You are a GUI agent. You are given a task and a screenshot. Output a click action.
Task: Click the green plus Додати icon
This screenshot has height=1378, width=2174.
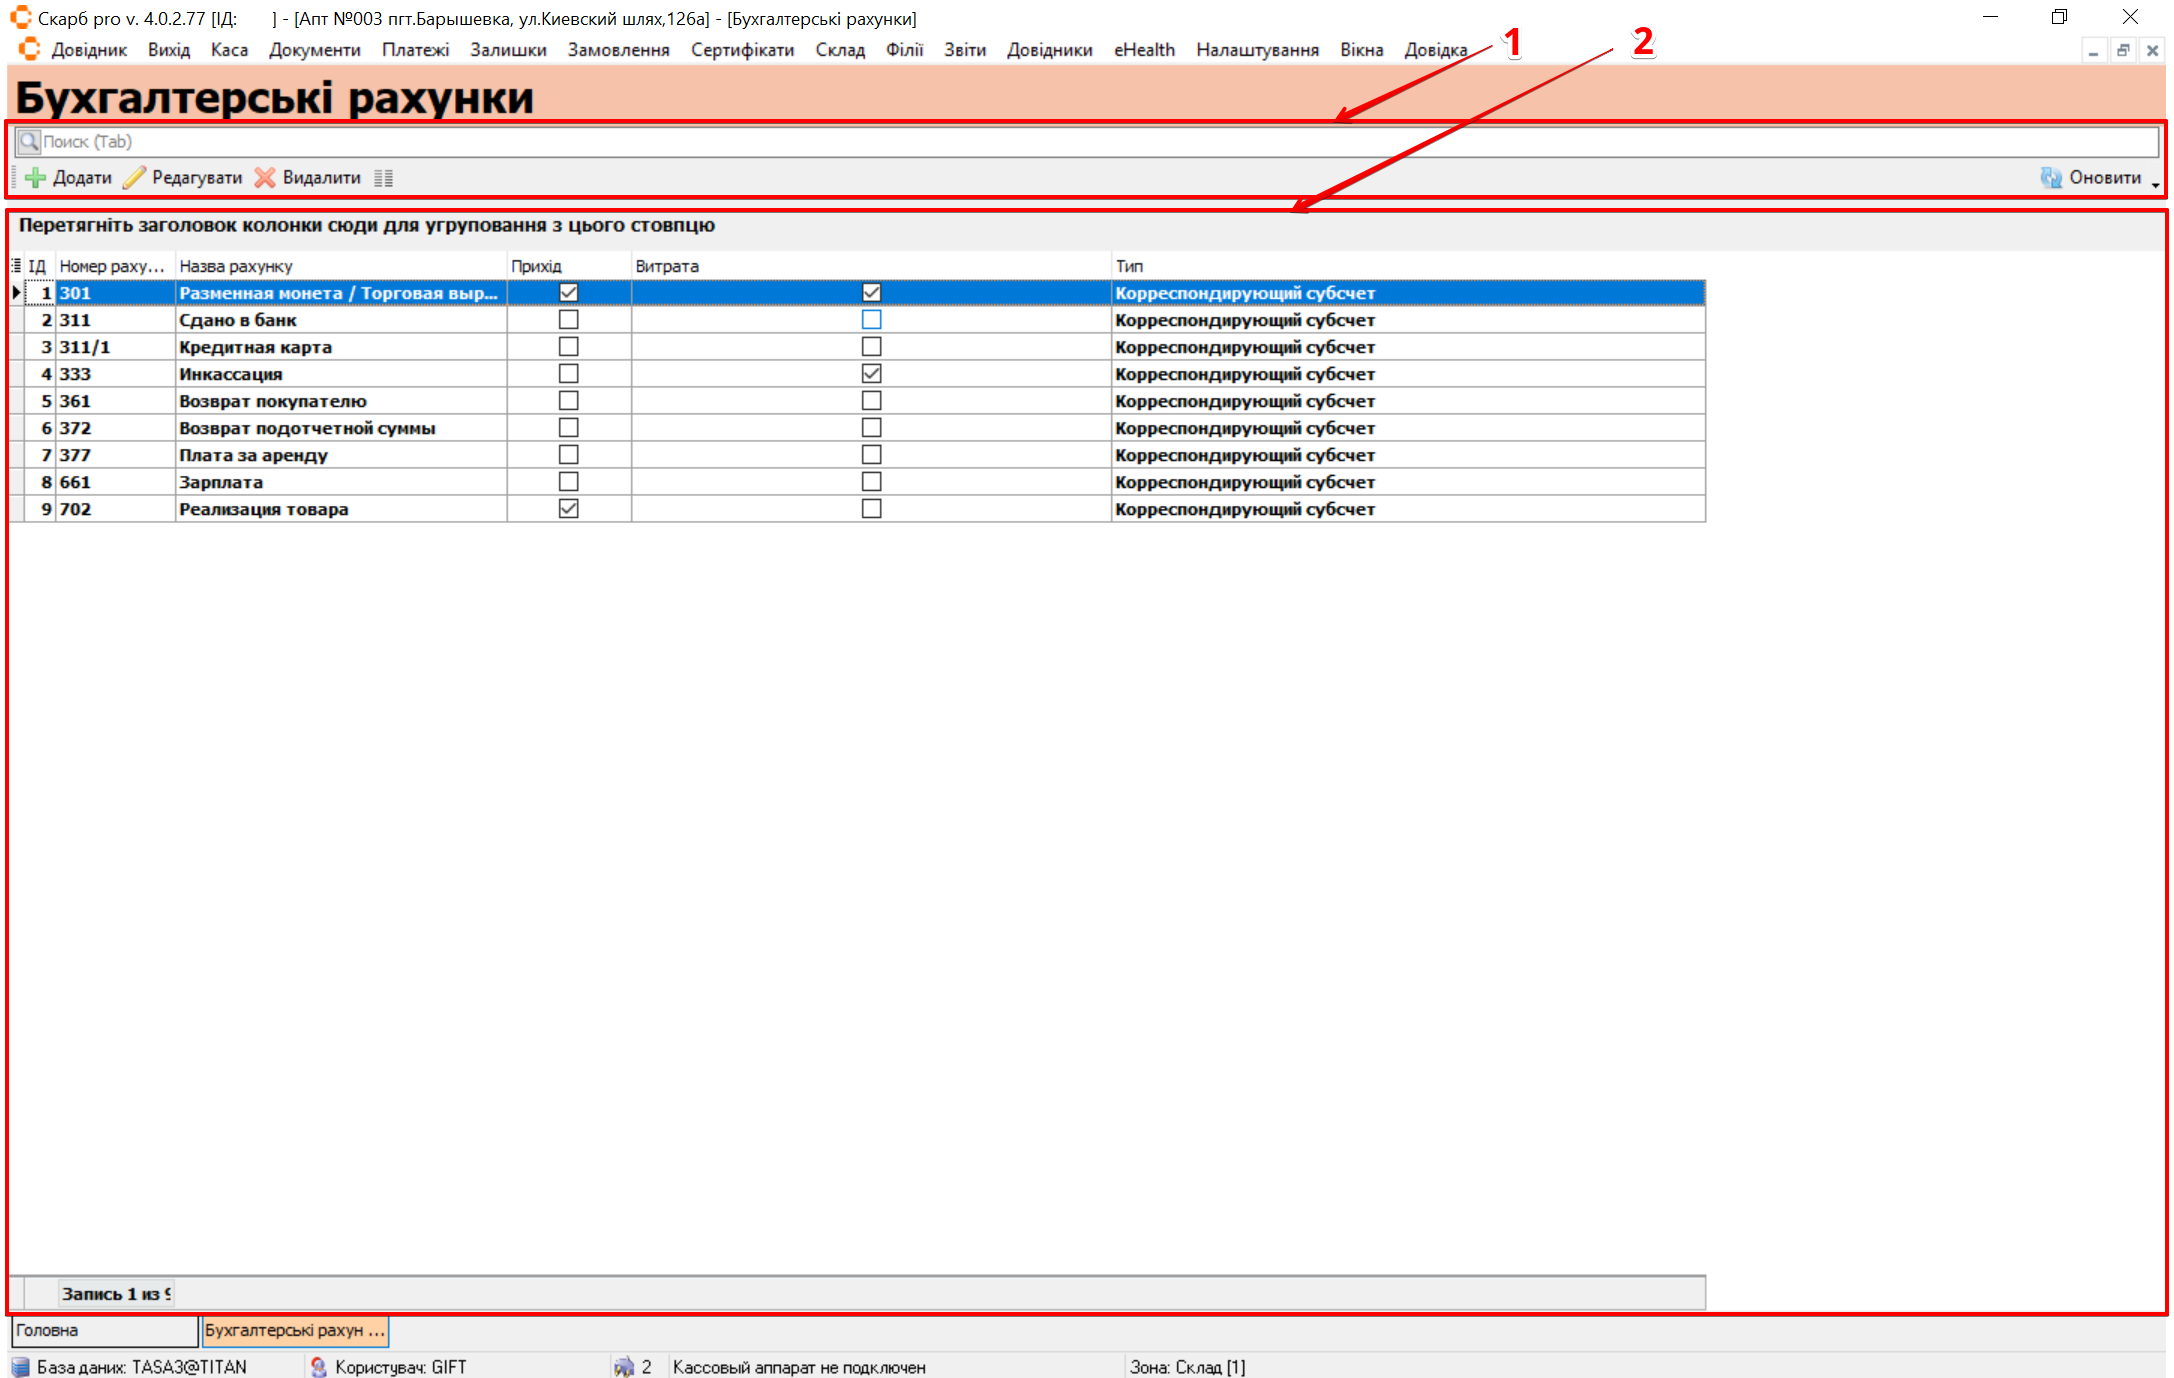[x=36, y=178]
